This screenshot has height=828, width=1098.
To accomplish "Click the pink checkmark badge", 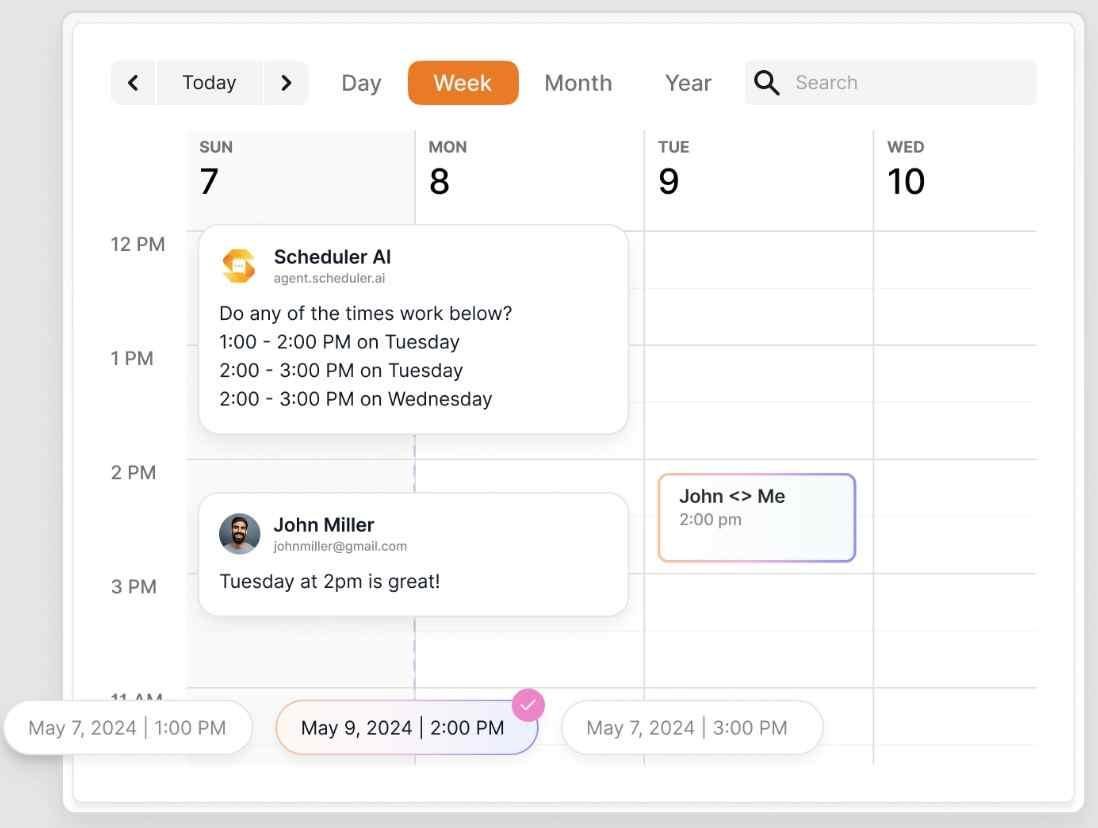I will tap(528, 705).
